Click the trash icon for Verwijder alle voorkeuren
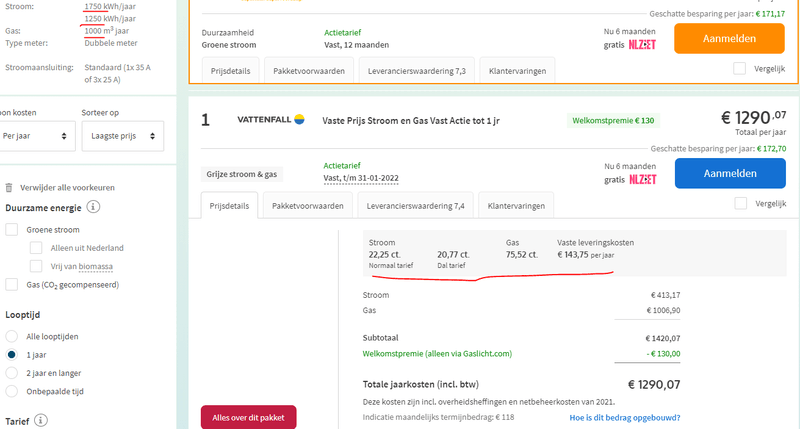The height and width of the screenshot is (429, 800). [9, 188]
